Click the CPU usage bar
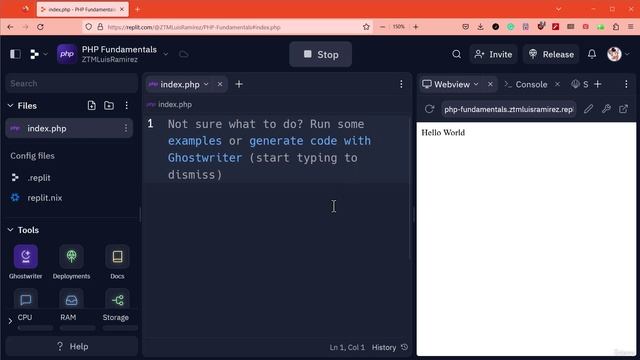 coord(35,328)
